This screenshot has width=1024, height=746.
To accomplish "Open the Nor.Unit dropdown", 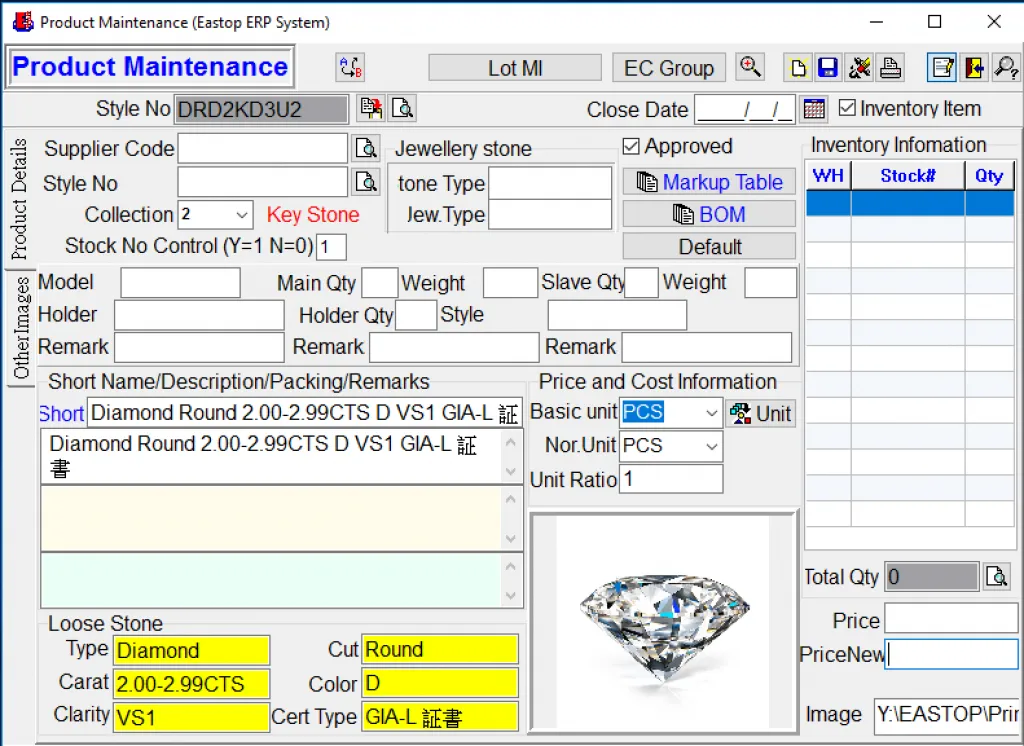I will [711, 446].
